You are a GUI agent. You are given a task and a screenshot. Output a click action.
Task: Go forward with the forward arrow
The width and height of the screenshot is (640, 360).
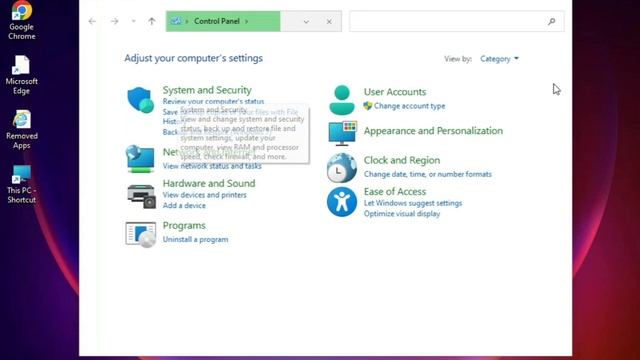pyautogui.click(x=114, y=21)
